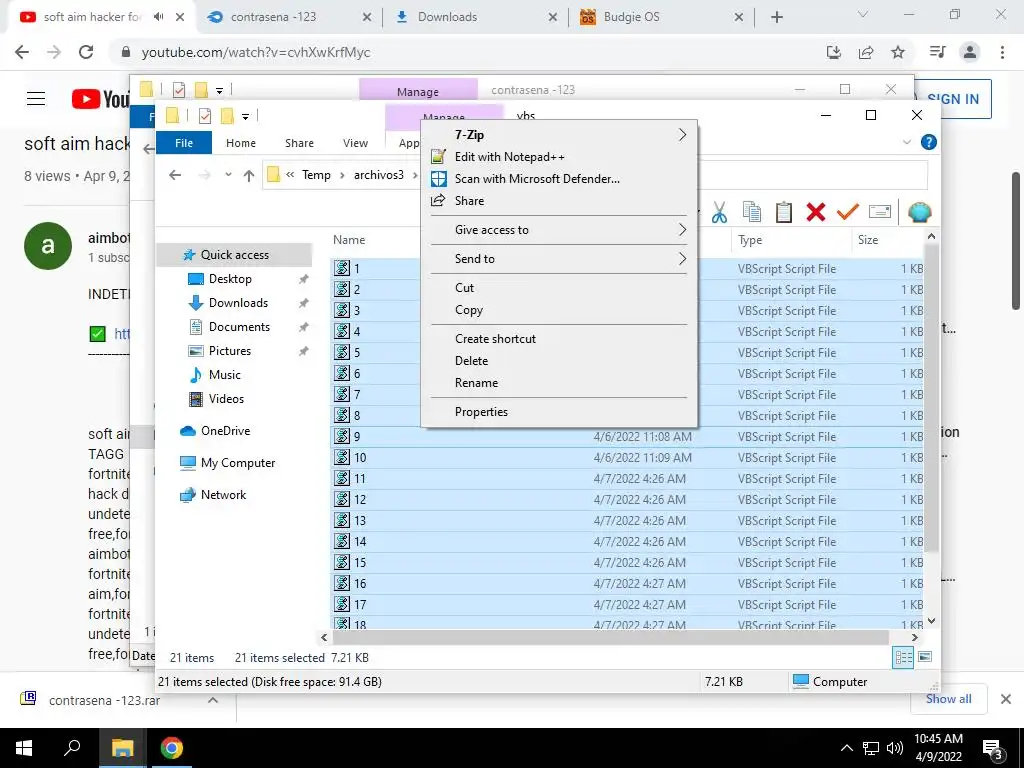Image resolution: width=1024 pixels, height=768 pixels.
Task: Open the 7-Zip submenu arrow
Action: coord(682,135)
